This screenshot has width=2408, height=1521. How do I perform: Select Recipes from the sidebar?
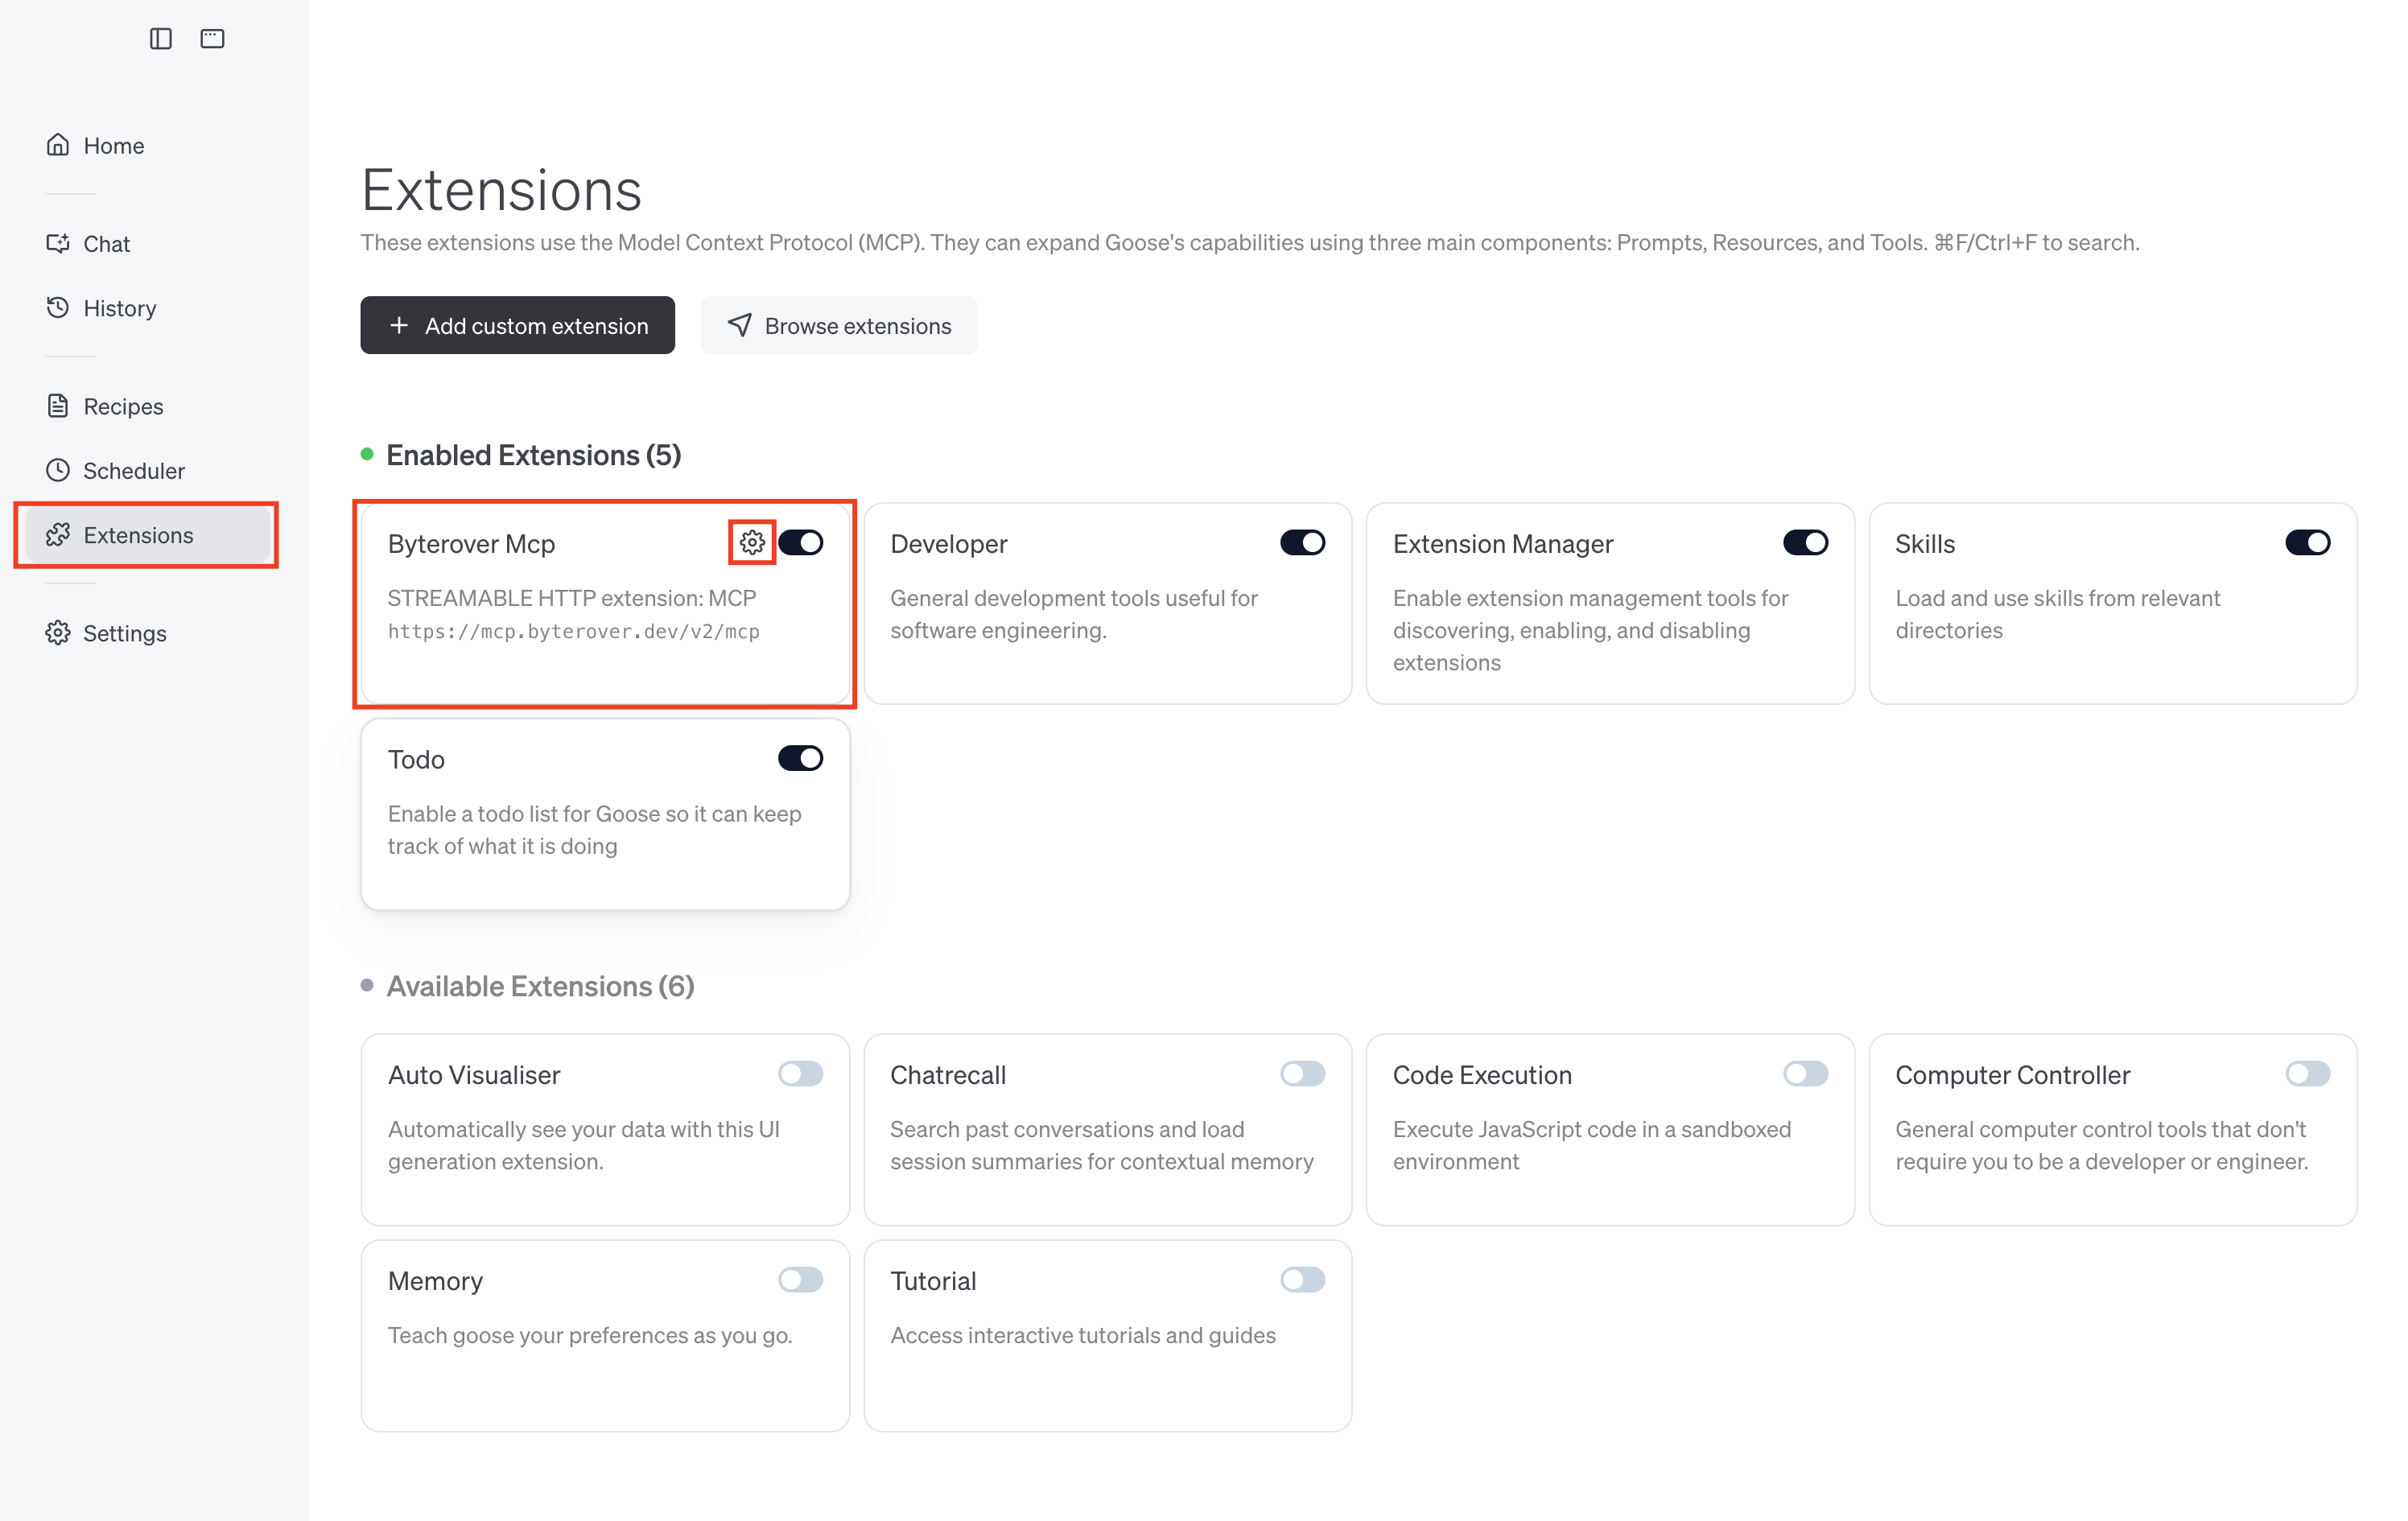coord(123,406)
